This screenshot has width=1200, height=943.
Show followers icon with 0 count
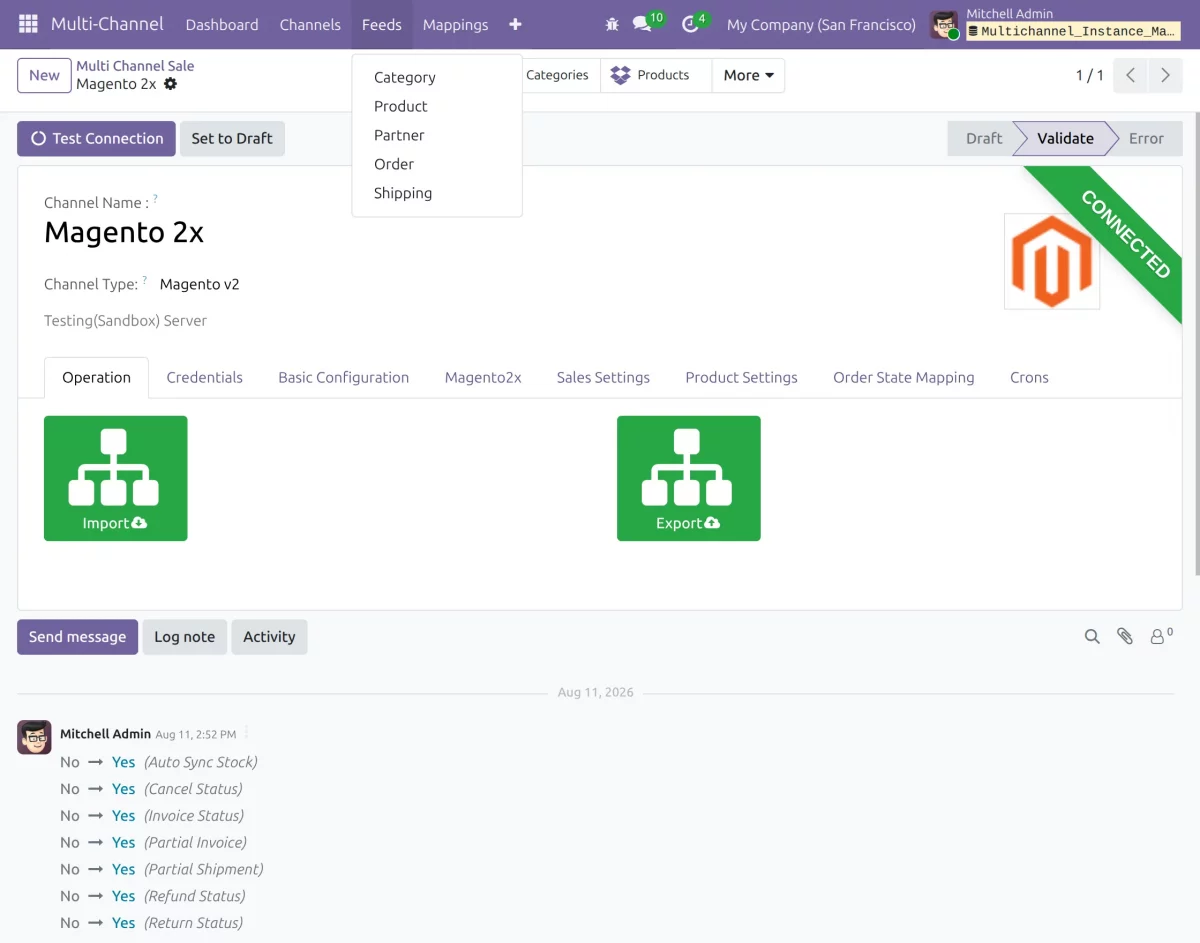coord(1161,635)
